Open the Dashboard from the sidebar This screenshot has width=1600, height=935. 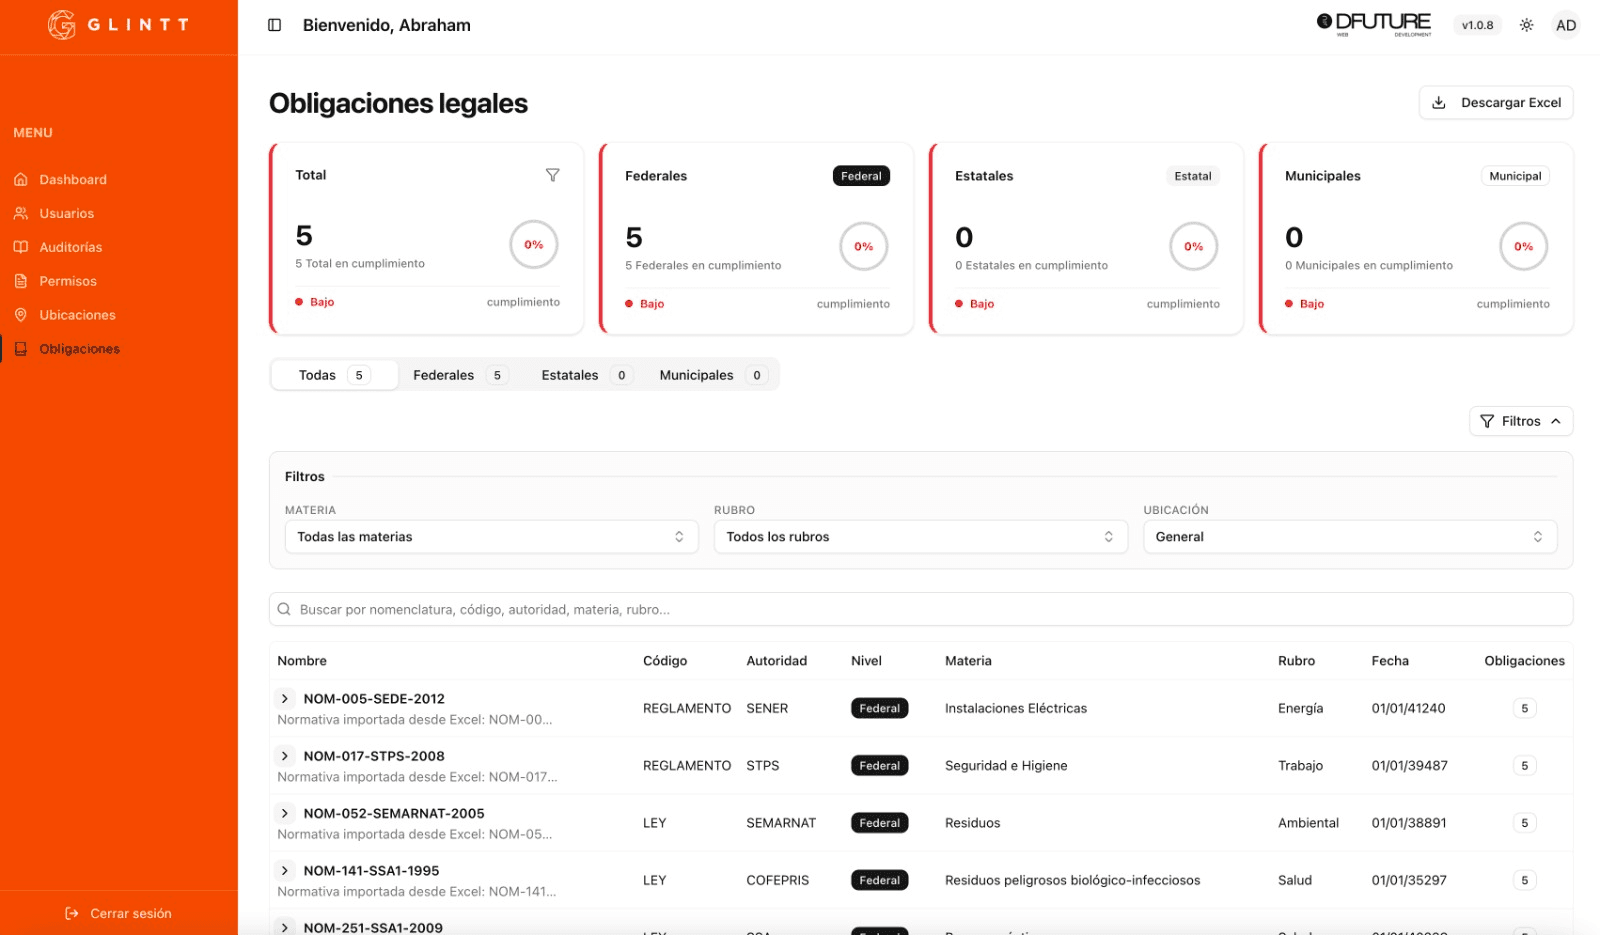tap(72, 179)
